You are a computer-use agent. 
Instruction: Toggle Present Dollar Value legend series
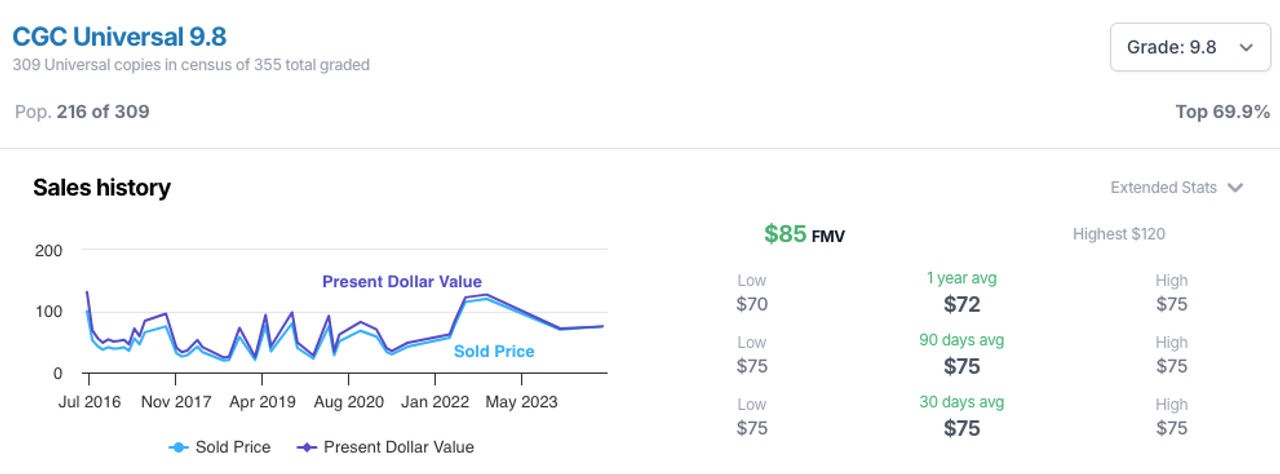click(x=386, y=447)
